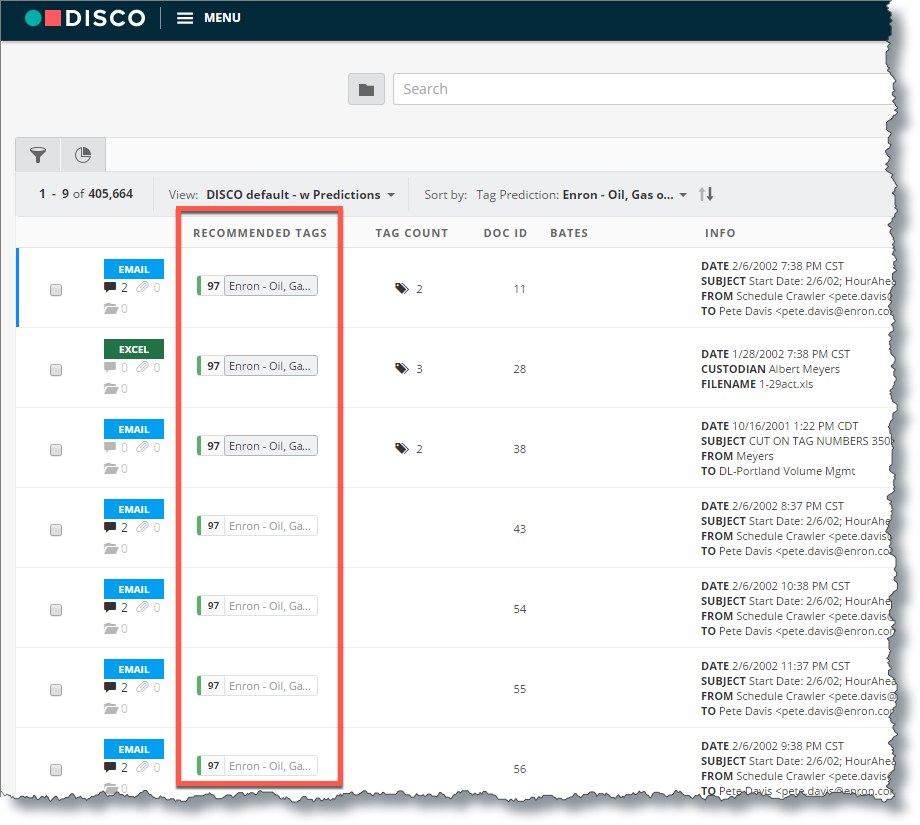Click into the Search field
Viewport: 920px width, 825px height.
642,89
